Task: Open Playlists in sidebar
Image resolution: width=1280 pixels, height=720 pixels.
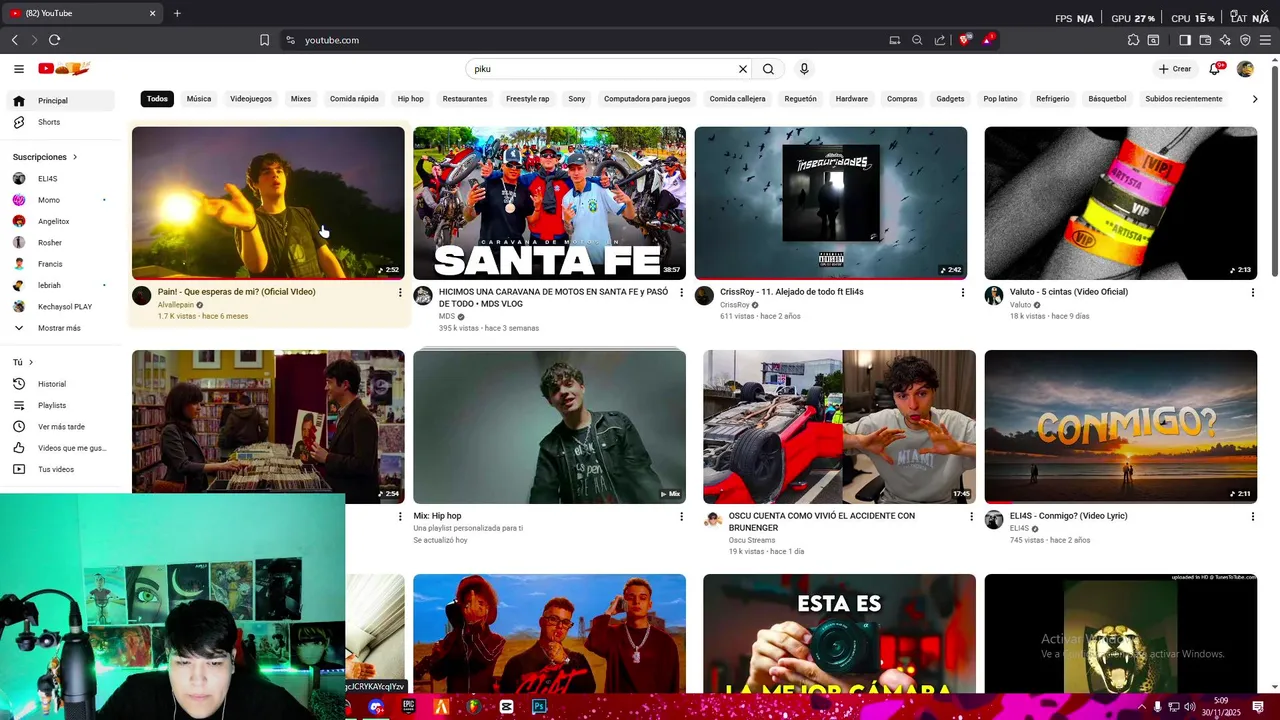Action: [63, 405]
